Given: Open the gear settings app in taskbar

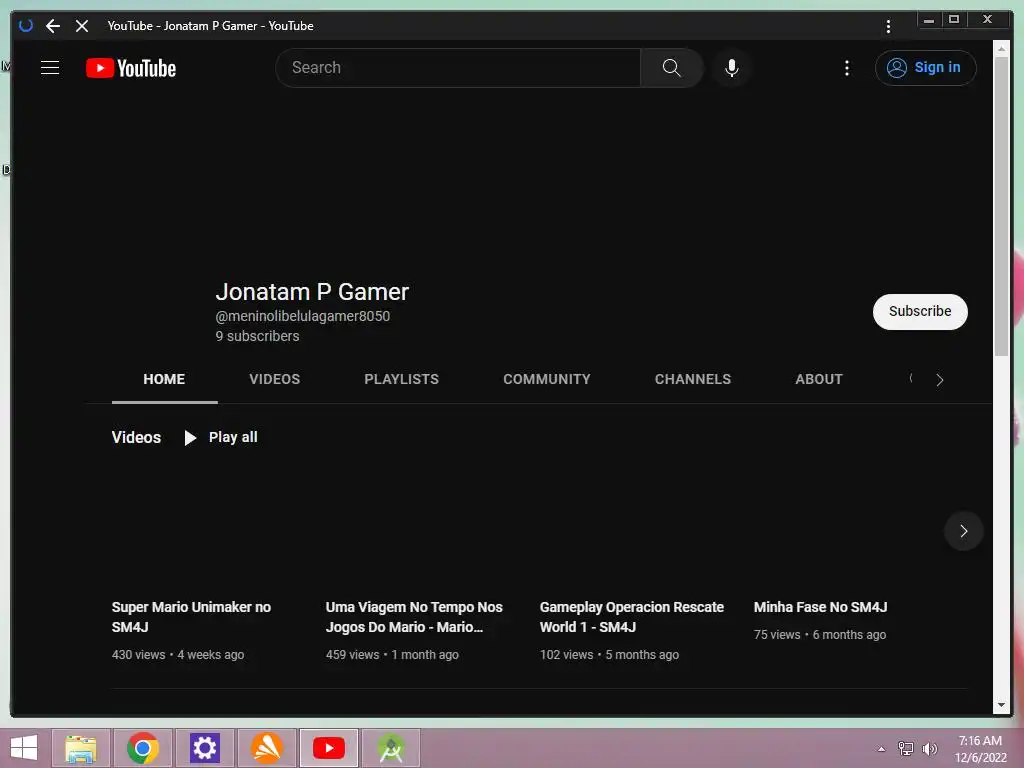Looking at the screenshot, I should (205, 748).
